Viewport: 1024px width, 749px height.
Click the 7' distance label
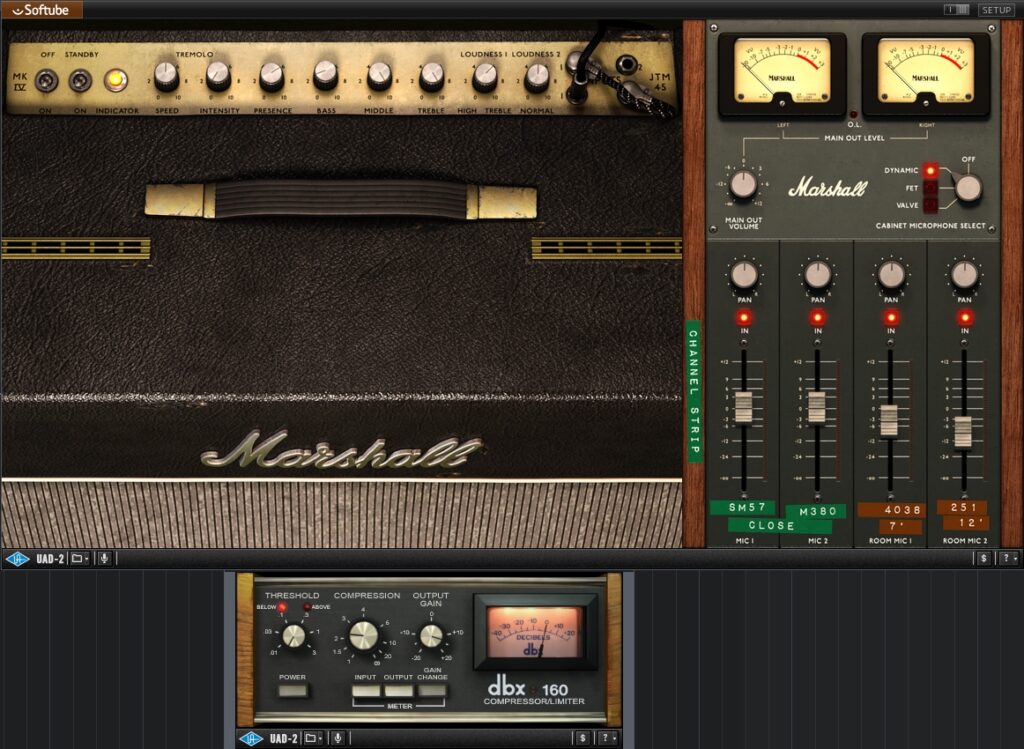pyautogui.click(x=900, y=526)
